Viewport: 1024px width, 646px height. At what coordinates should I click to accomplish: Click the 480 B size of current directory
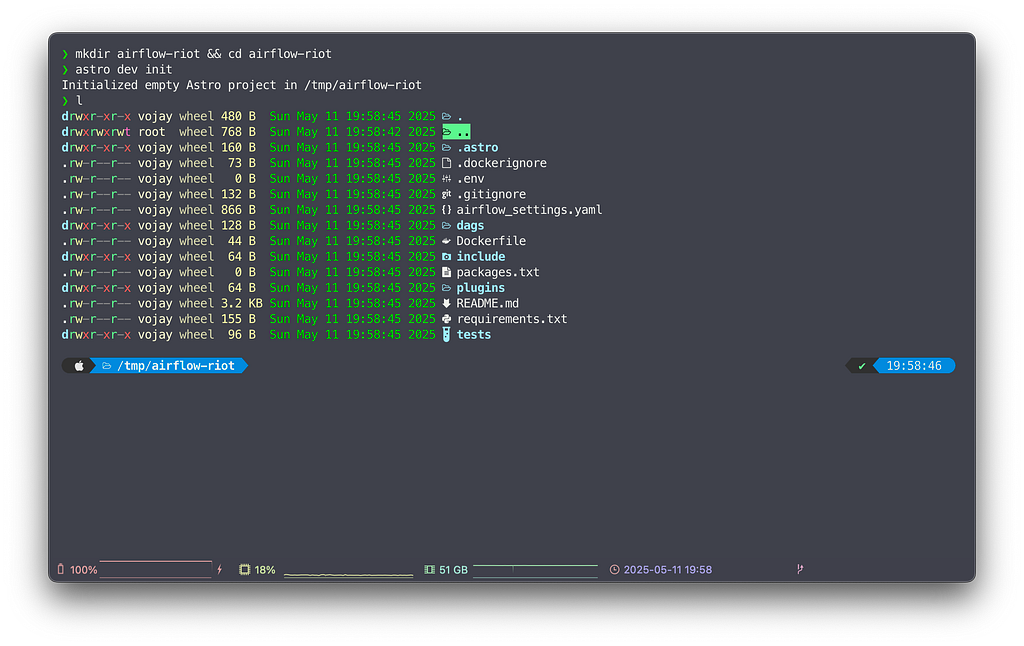pyautogui.click(x=238, y=116)
